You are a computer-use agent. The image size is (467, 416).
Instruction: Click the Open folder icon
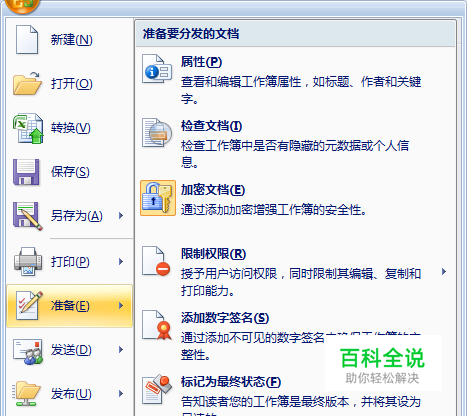click(x=27, y=83)
